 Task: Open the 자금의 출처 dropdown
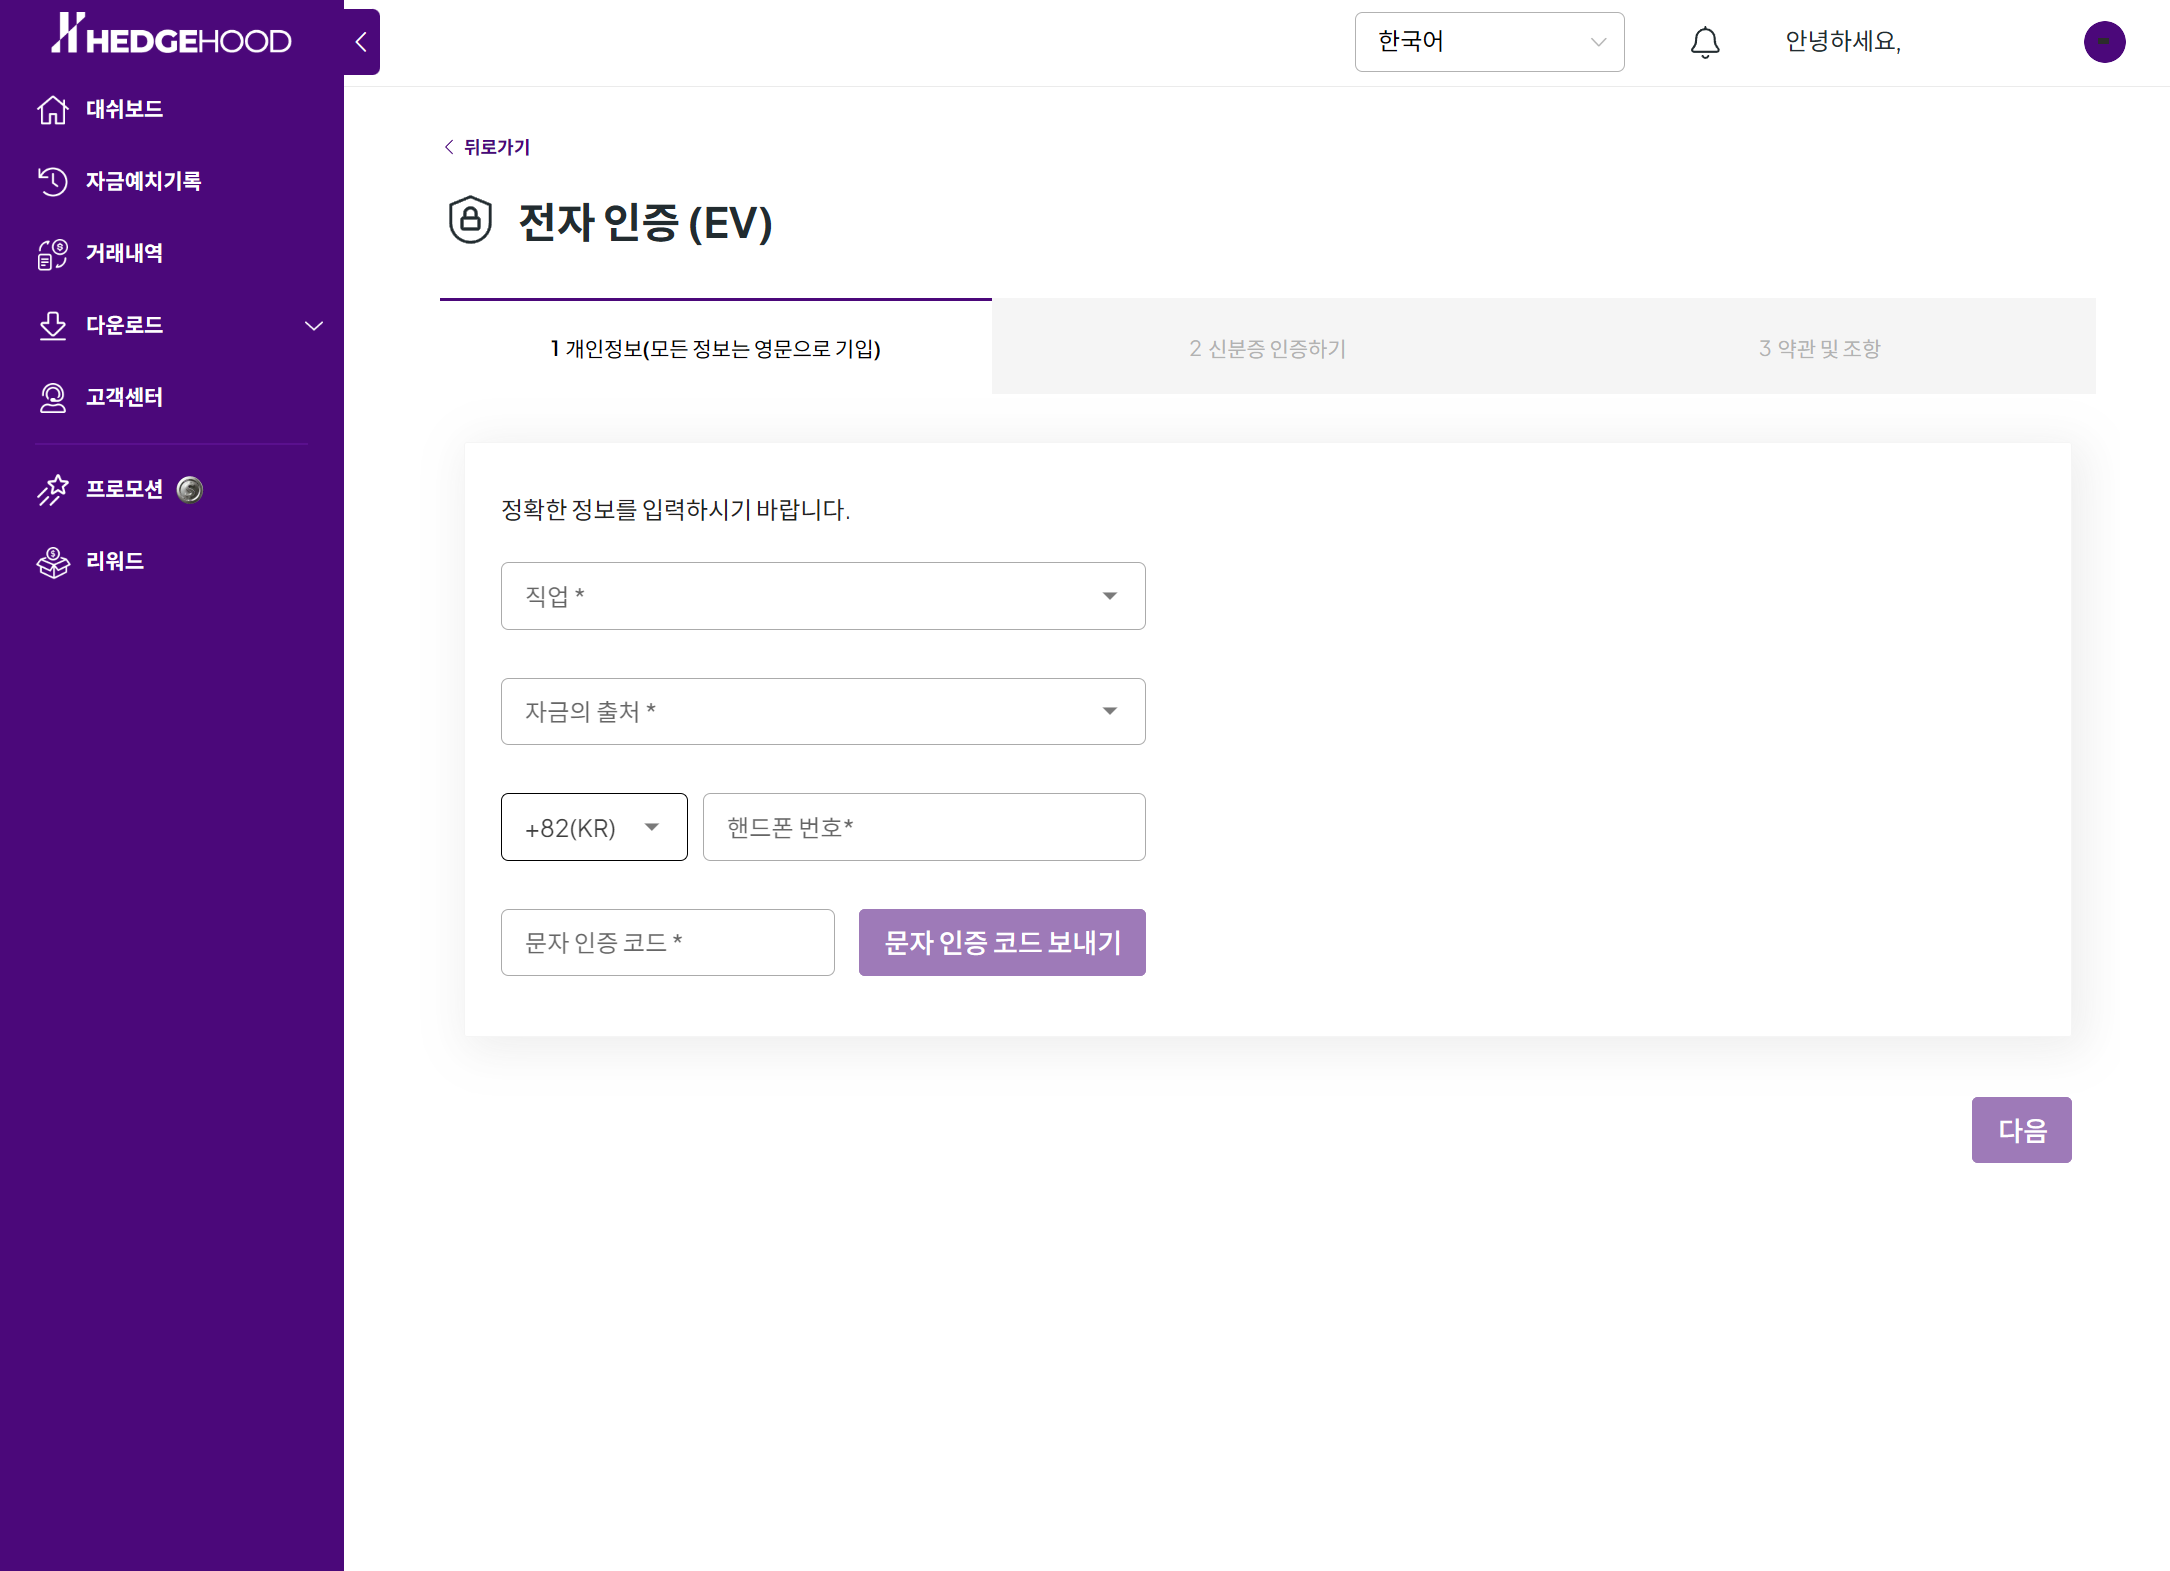(x=823, y=711)
